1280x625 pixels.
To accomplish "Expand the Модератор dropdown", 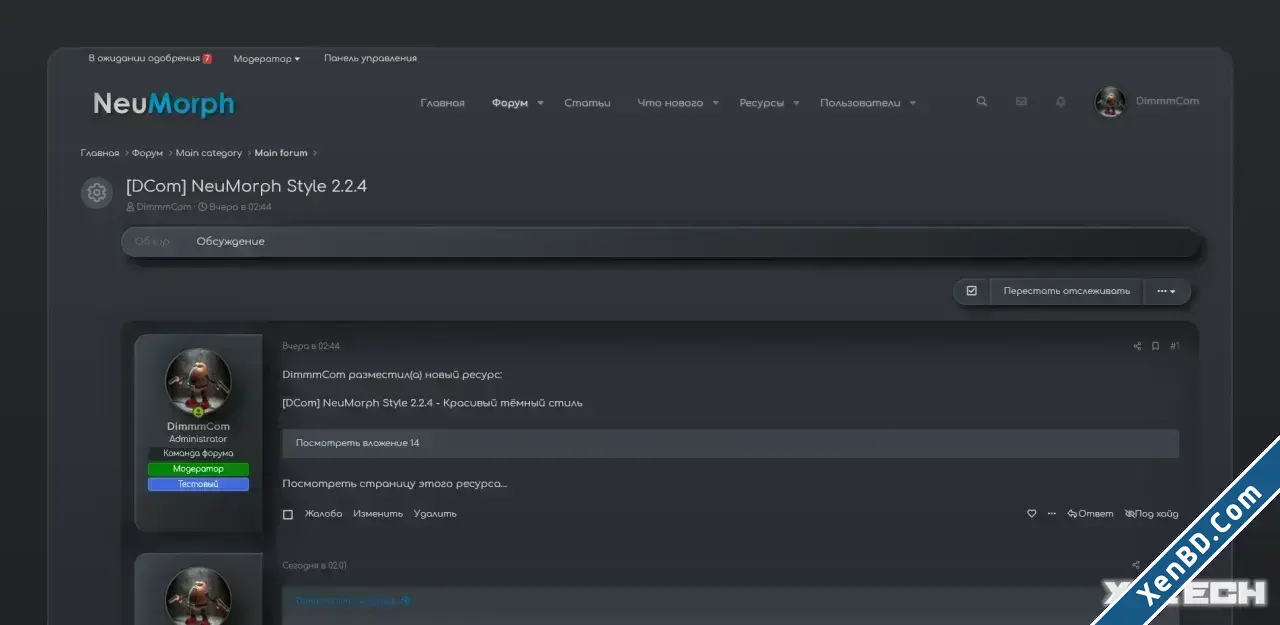I will pyautogui.click(x=267, y=59).
